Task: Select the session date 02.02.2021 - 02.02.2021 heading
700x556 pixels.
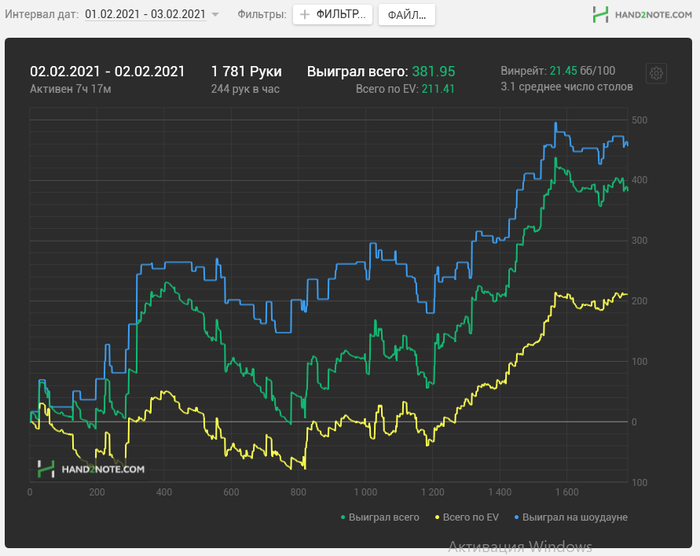Action: click(x=107, y=71)
